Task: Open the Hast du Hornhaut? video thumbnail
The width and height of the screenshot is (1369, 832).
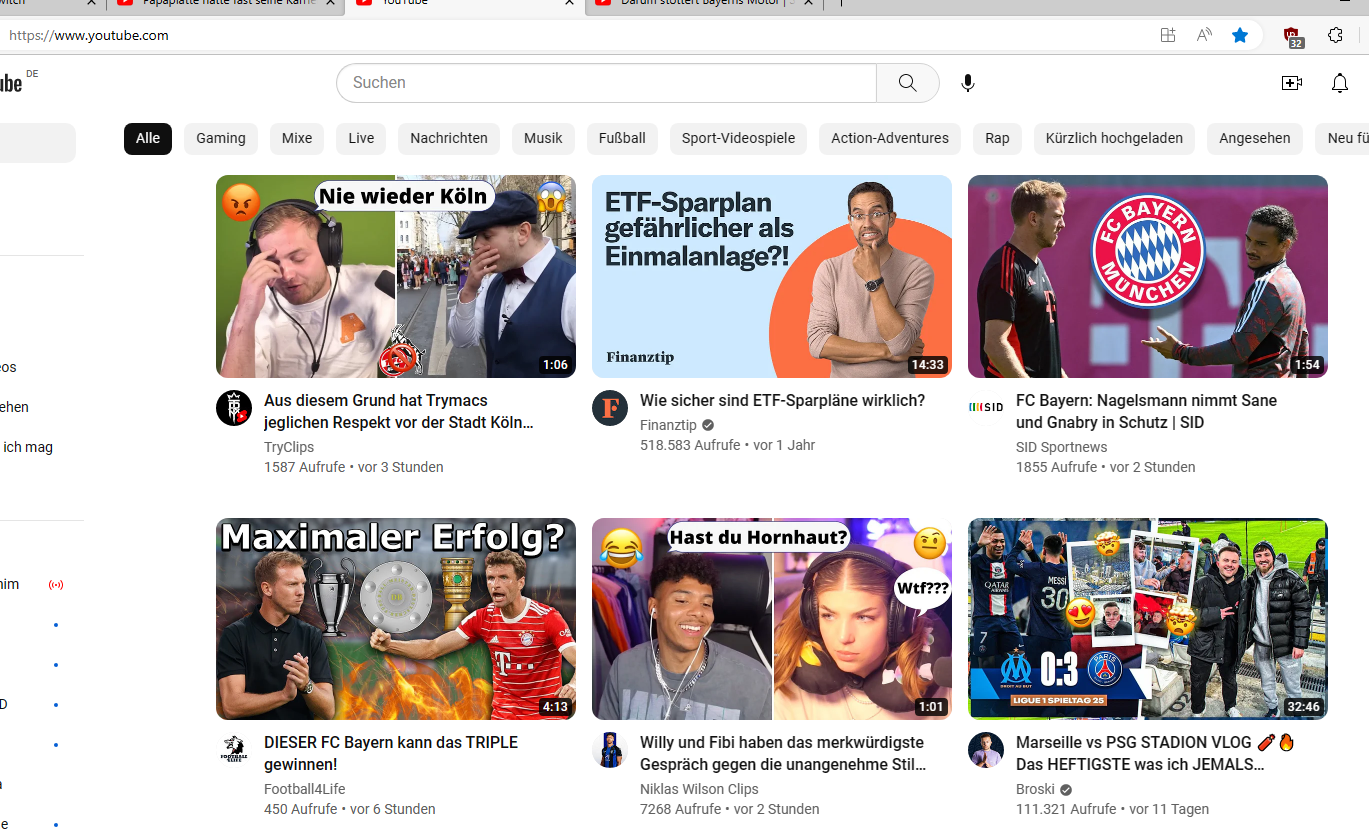Action: click(x=772, y=619)
